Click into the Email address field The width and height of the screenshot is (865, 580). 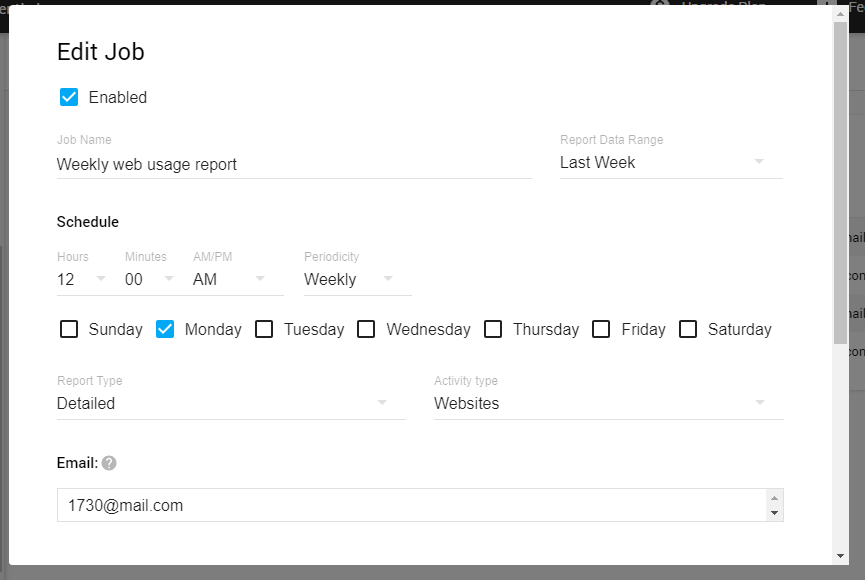click(x=410, y=506)
